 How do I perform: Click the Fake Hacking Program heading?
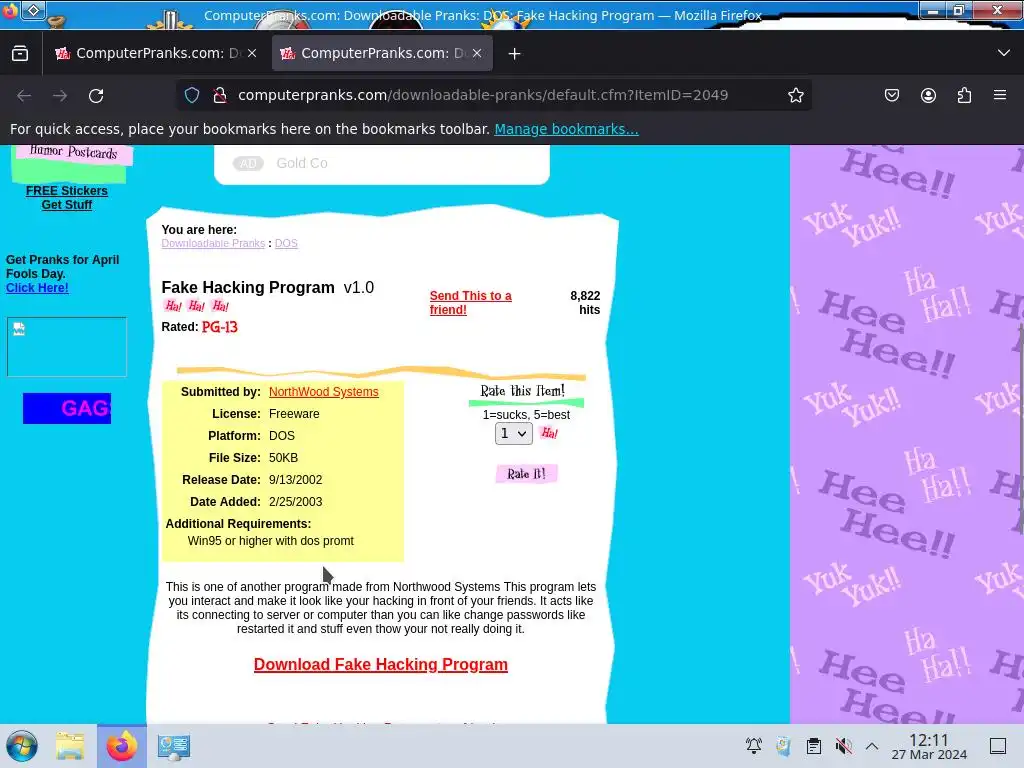pos(248,287)
